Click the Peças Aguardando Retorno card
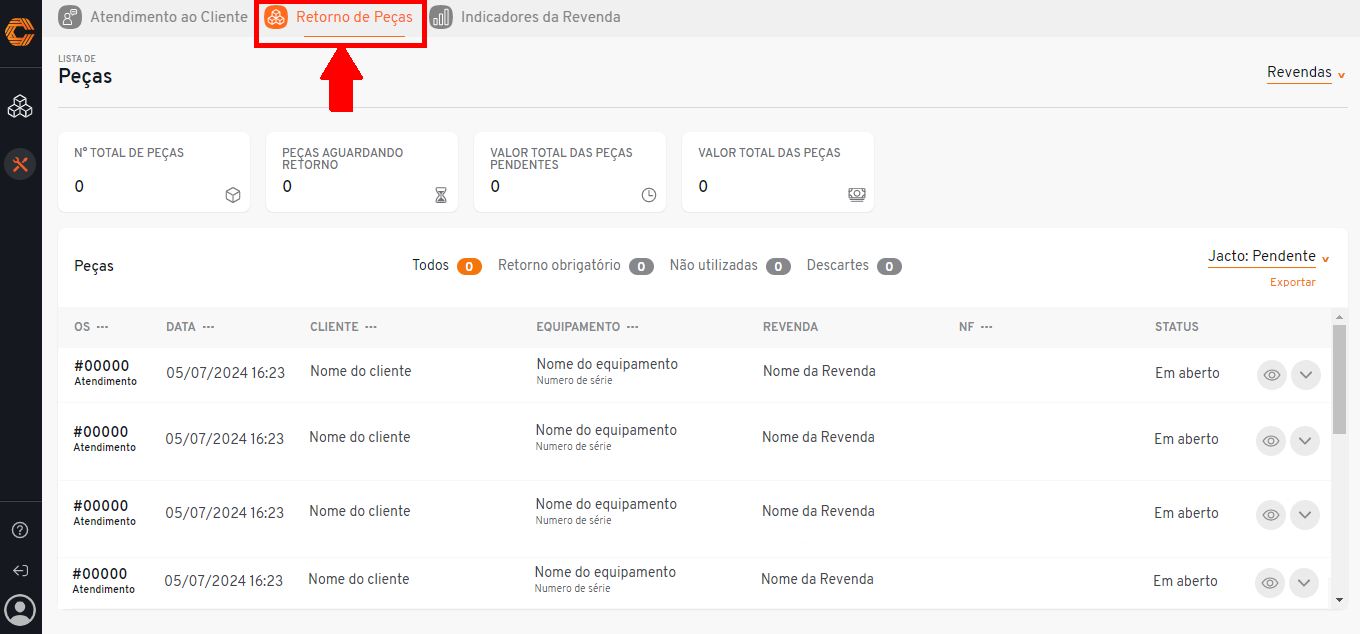Viewport: 1360px width, 634px height. pos(362,172)
